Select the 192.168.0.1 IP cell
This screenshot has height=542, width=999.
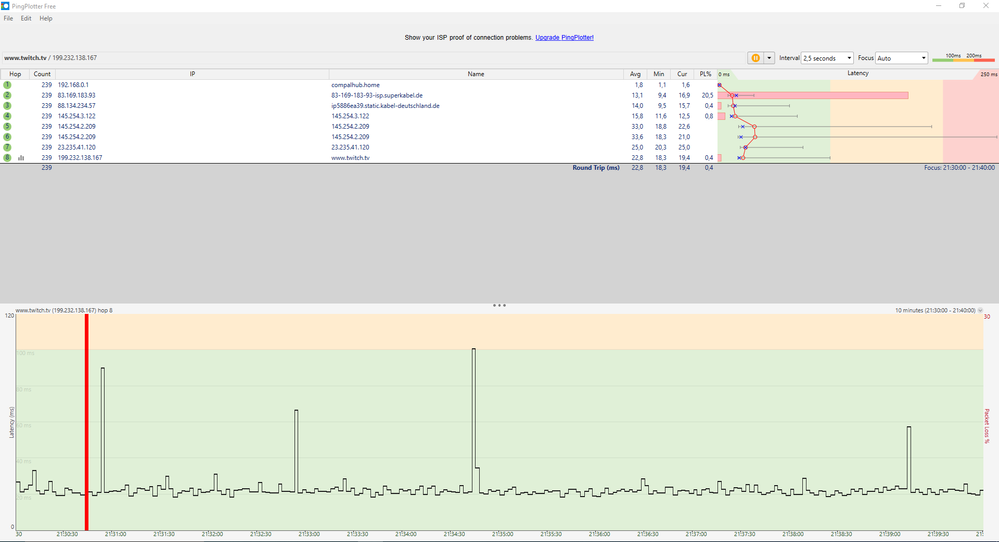tap(73, 85)
